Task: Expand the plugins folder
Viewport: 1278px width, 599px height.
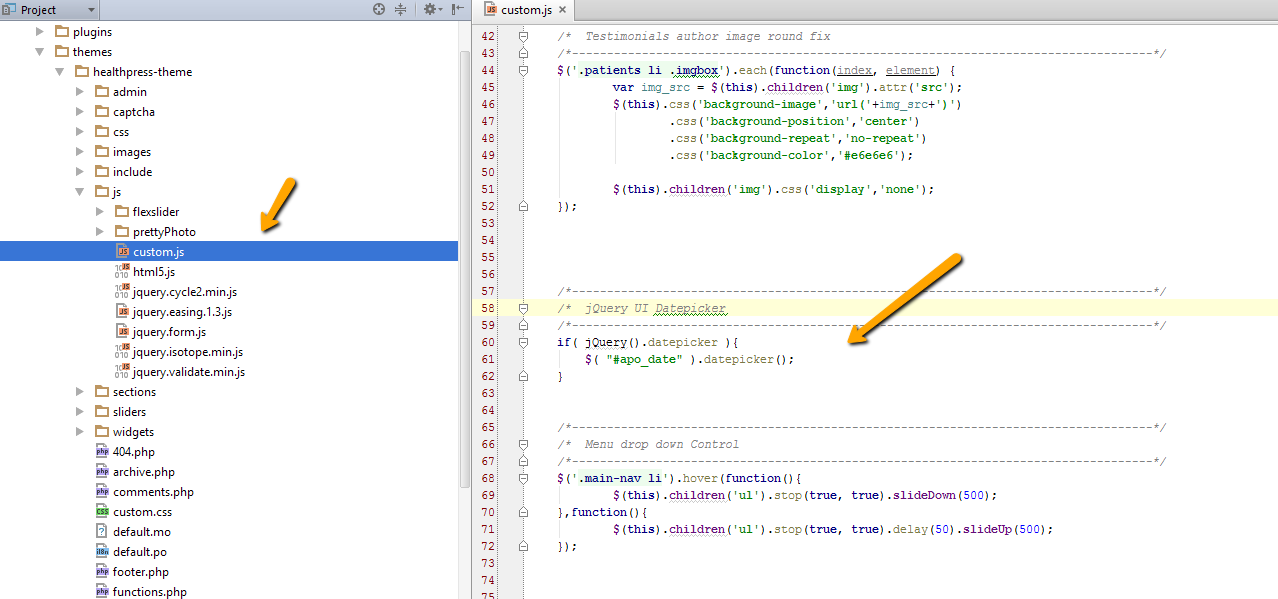Action: pos(40,32)
